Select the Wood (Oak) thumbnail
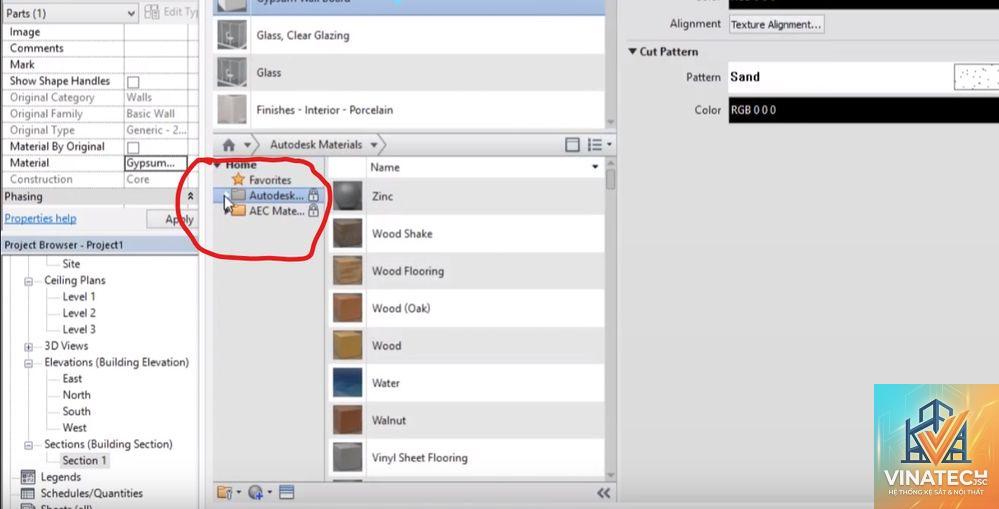This screenshot has height=509, width=999. tap(348, 308)
